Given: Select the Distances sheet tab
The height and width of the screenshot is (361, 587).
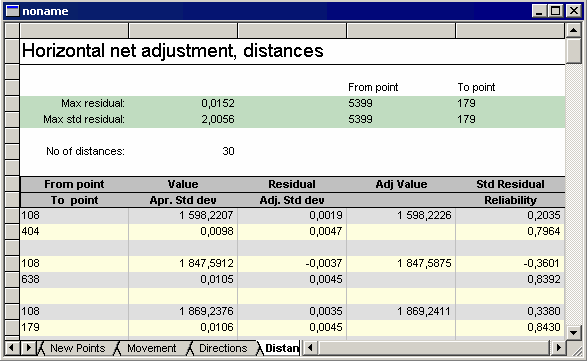Looking at the screenshot, I should [281, 348].
